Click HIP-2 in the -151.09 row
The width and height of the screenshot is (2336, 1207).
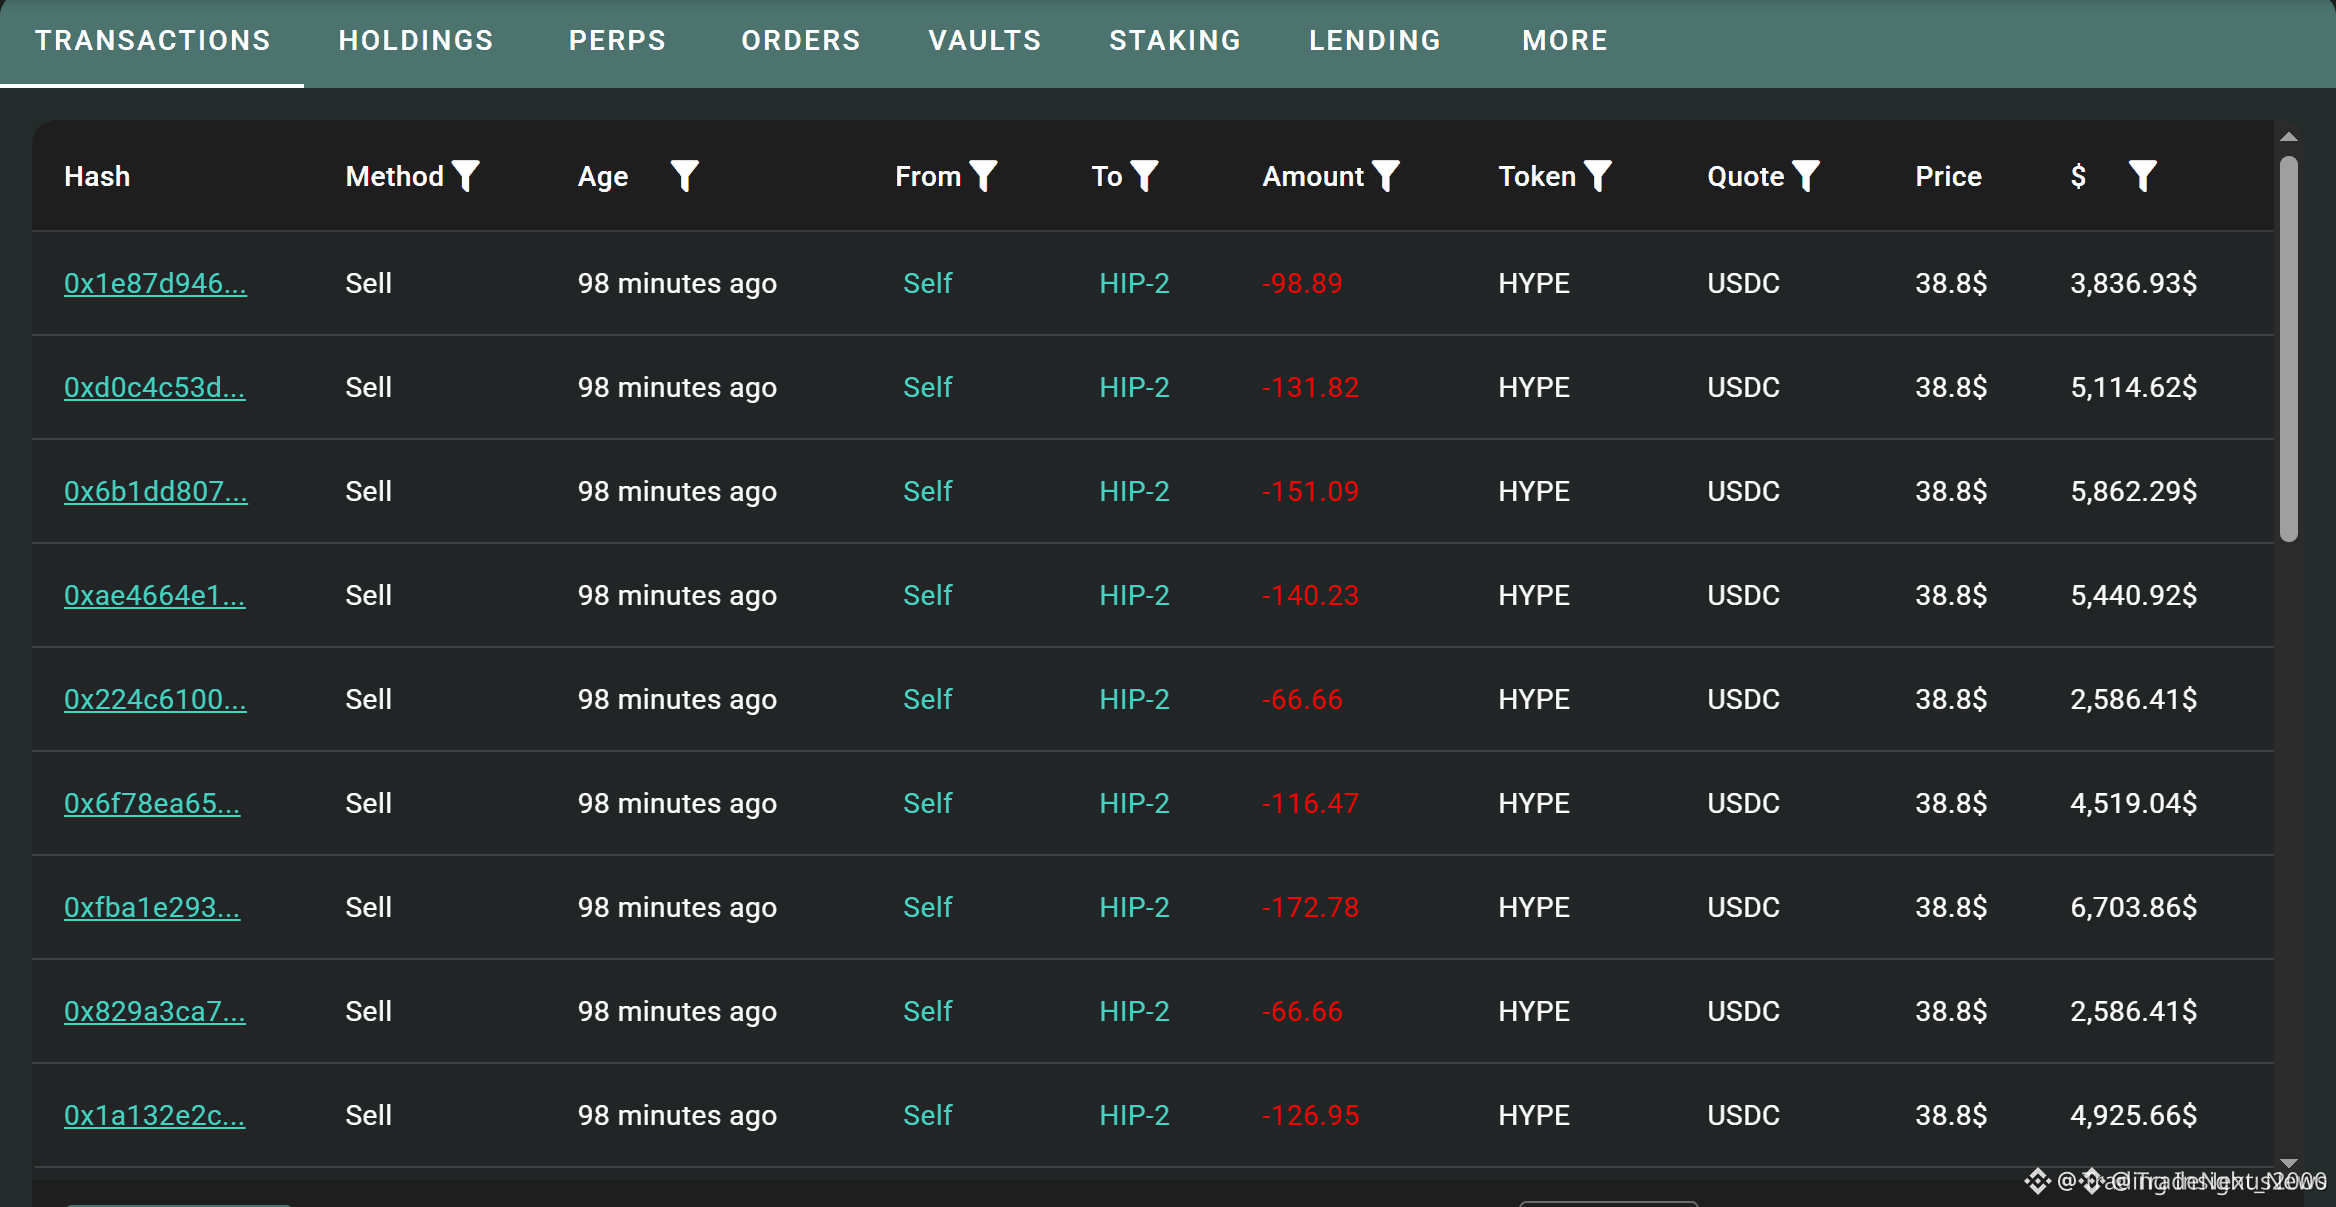click(1134, 491)
